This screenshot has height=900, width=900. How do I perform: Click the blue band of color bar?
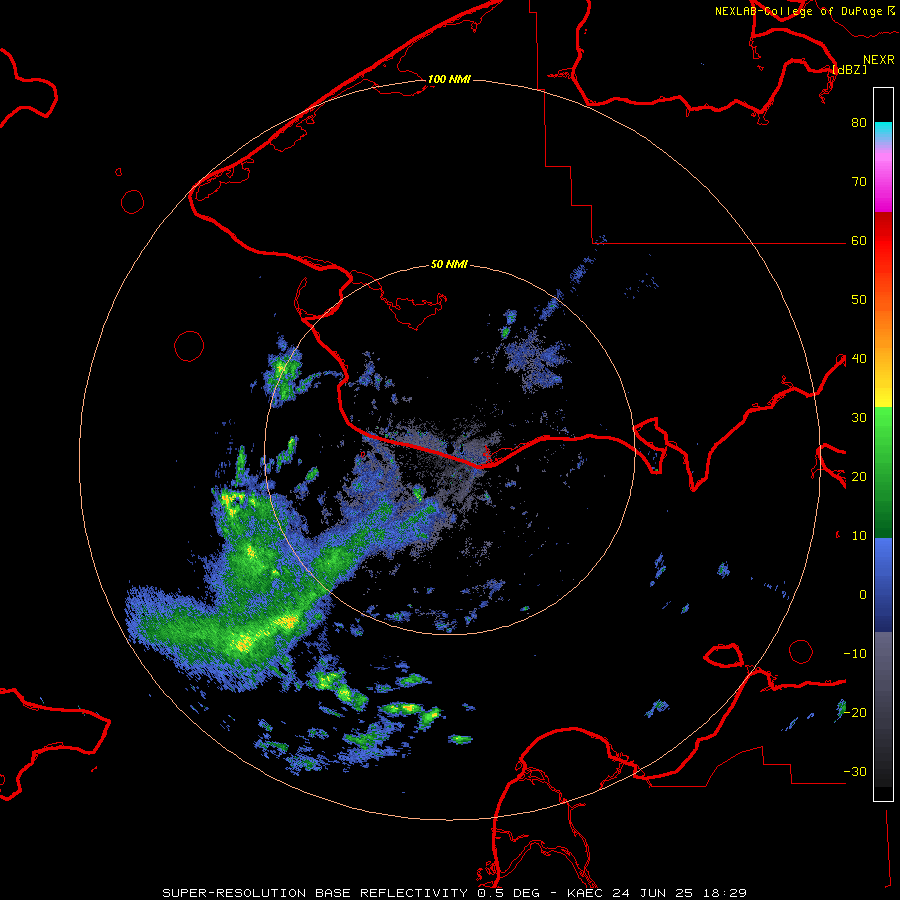[x=883, y=585]
